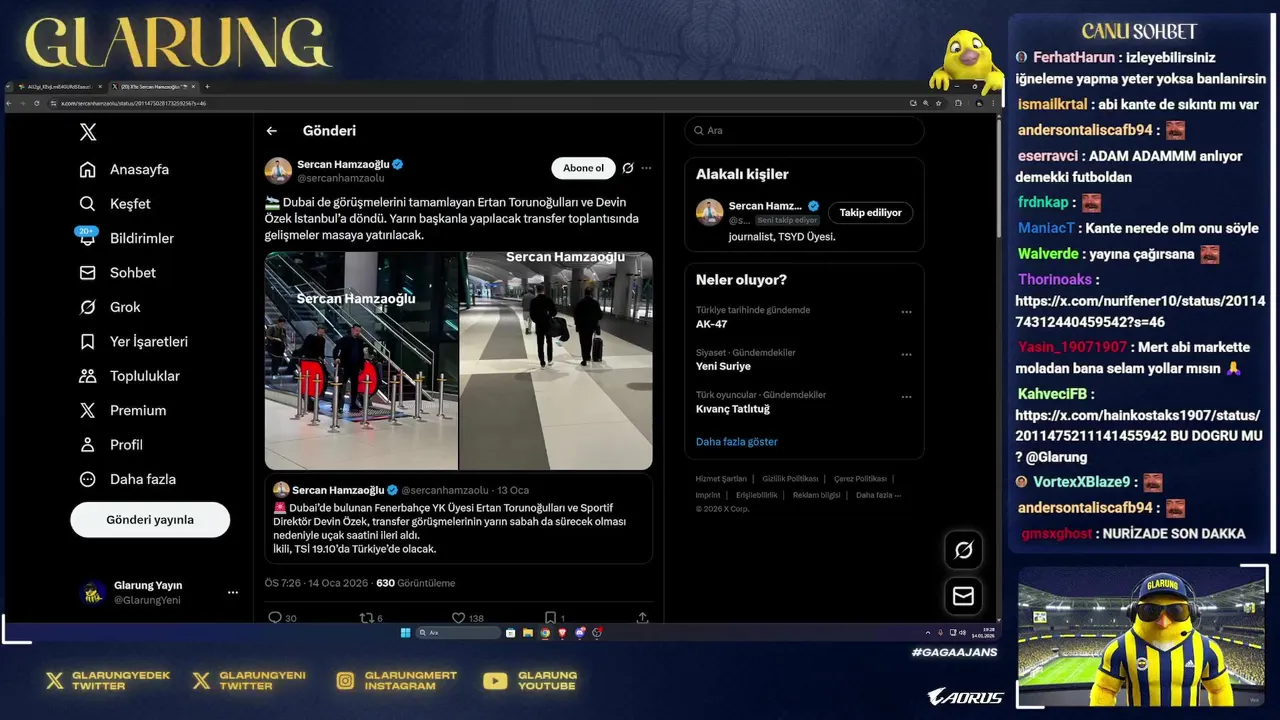Go back with the arrow beside Gönderi
Viewport: 1280px width, 720px height.
271,131
